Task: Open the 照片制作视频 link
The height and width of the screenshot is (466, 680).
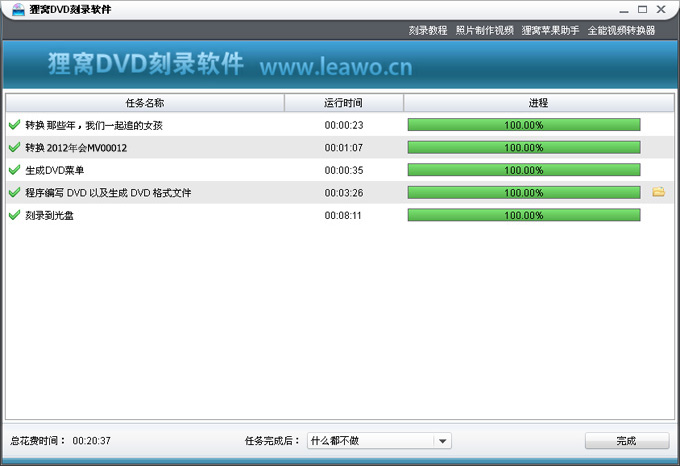Action: 484,30
